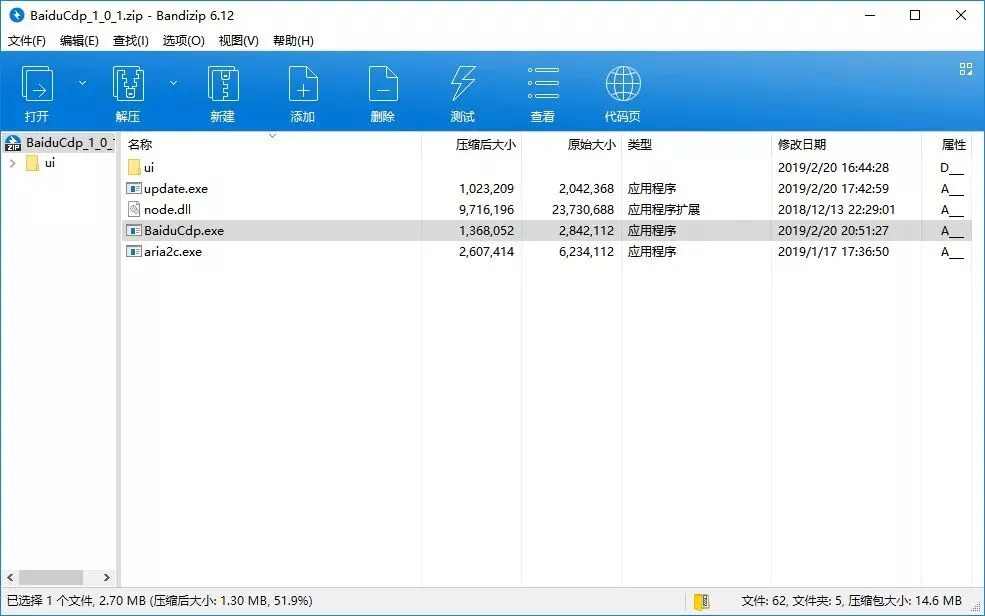The height and width of the screenshot is (616, 985).
Task: Click the D__ attribute of ui folder
Action: coord(952,167)
